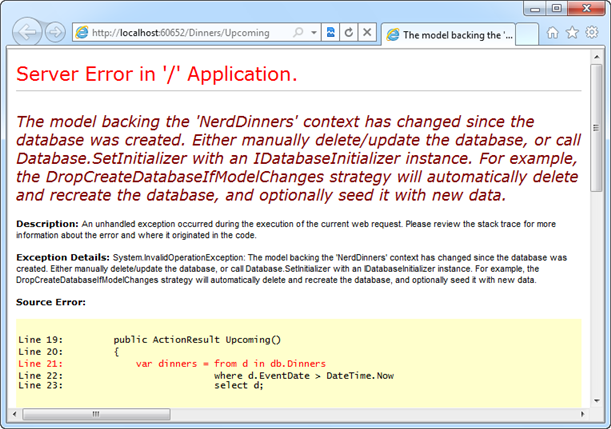Image resolution: width=611 pixels, height=429 pixels.
Task: Click the vertical scrollbar thumb
Action: (x=597, y=128)
